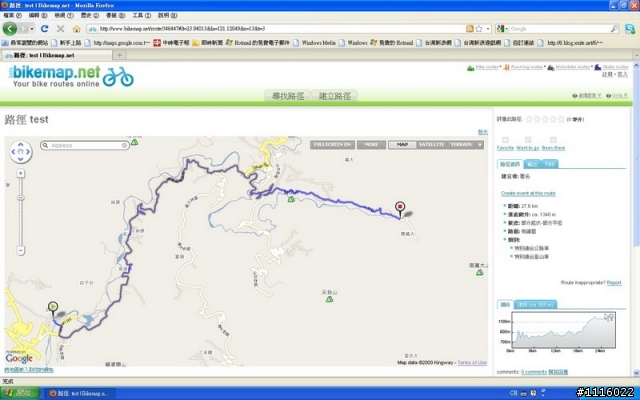Zoom out with the map minus button
Viewport: 640px width, 400px height.
[21, 250]
